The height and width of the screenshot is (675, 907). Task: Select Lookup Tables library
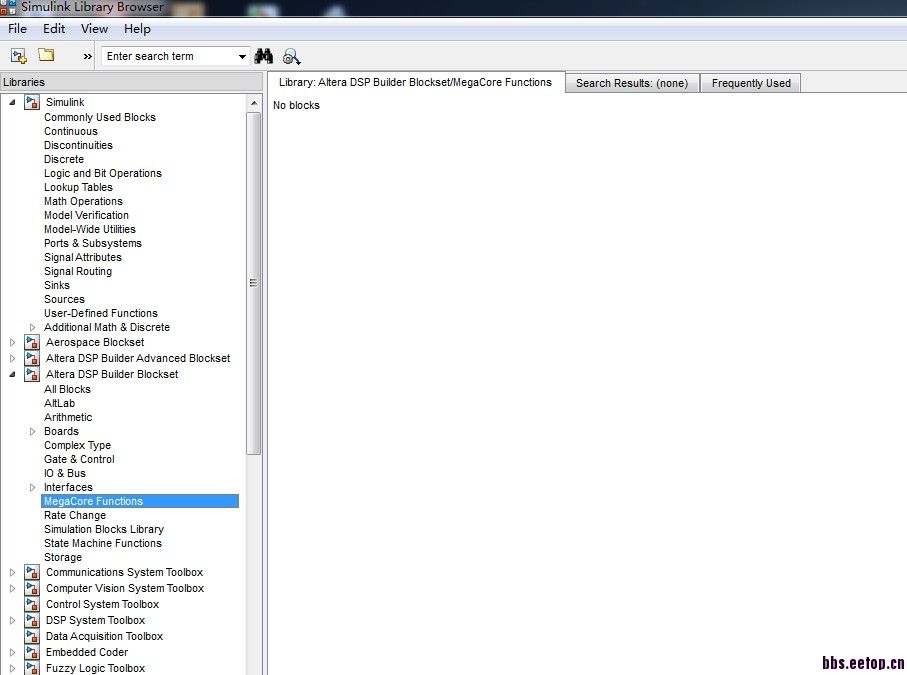point(78,187)
